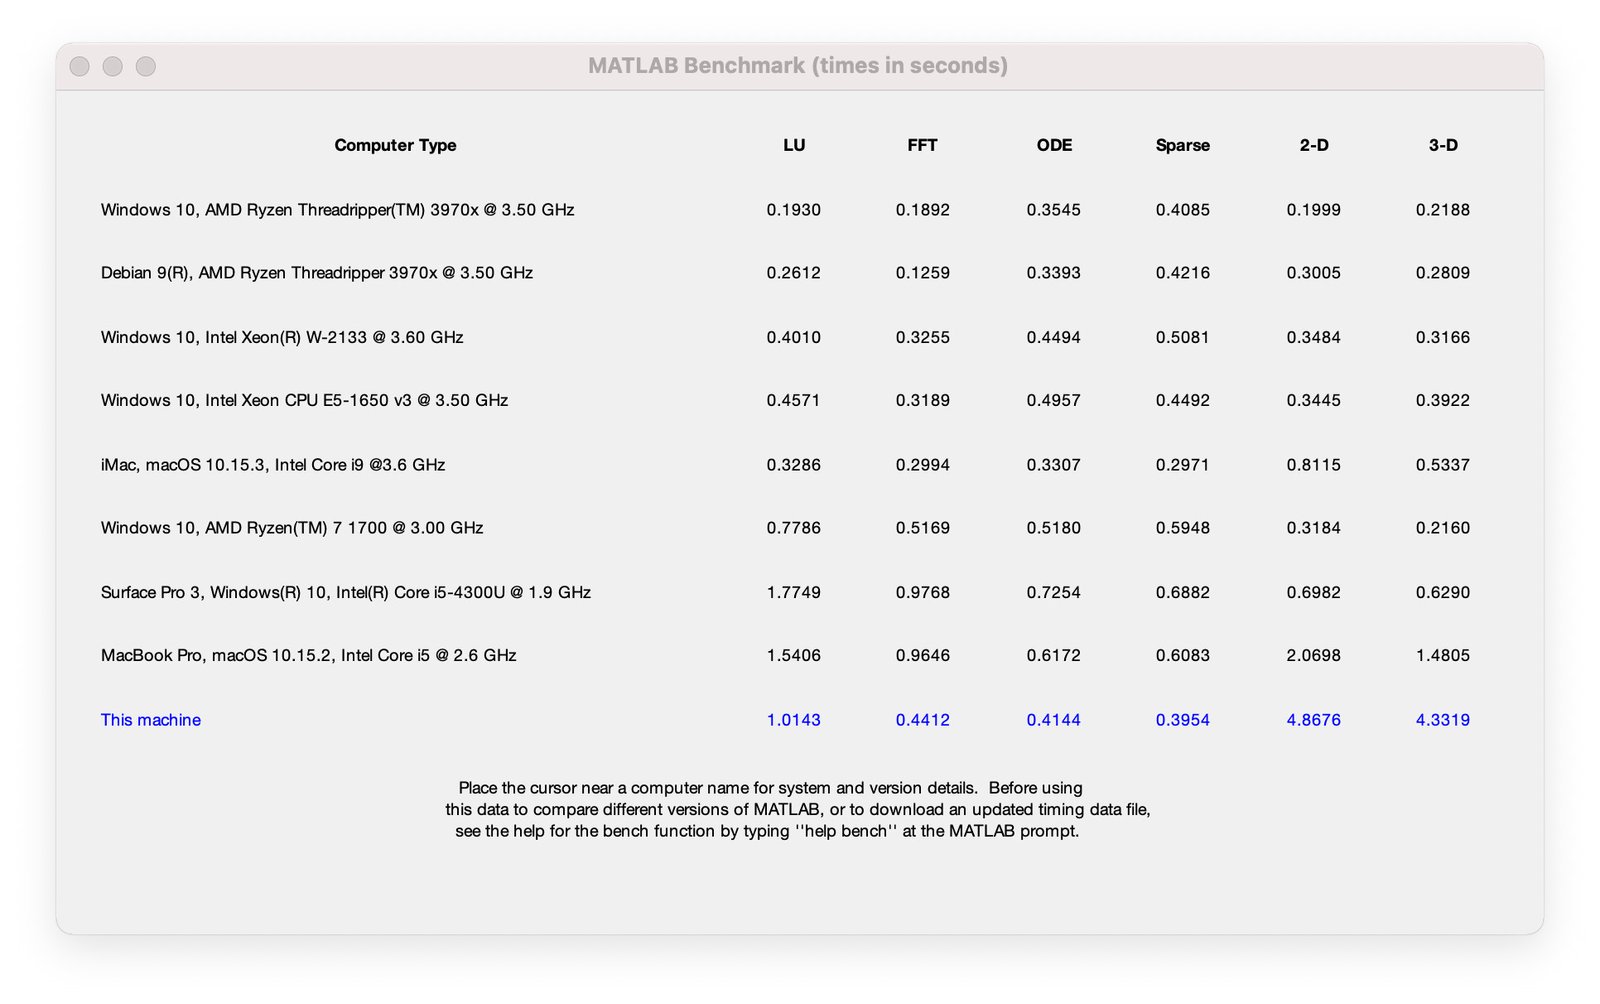Click the AMD Ryzen Threadripper 3970x Windows 10 row
The image size is (1600, 1004).
click(x=336, y=210)
